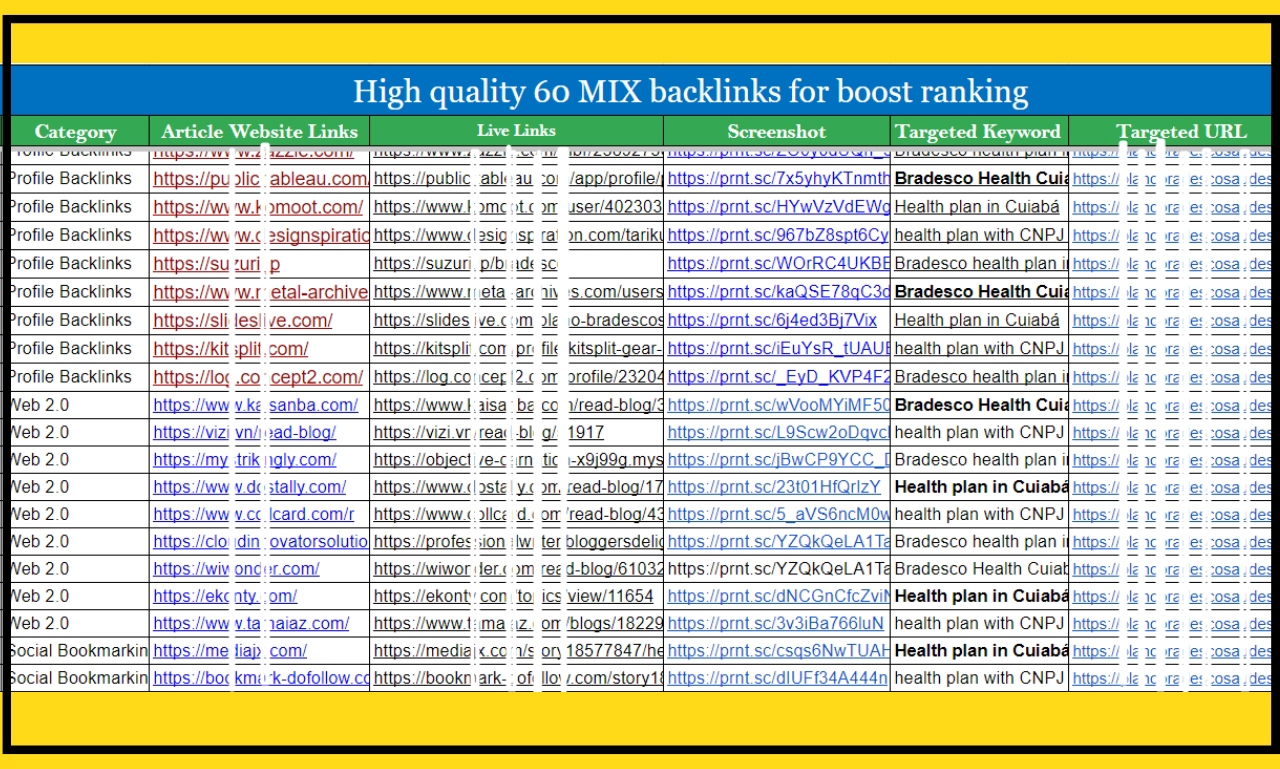Follow the suzuri.jp article website link
The image size is (1280, 769).
click(217, 264)
